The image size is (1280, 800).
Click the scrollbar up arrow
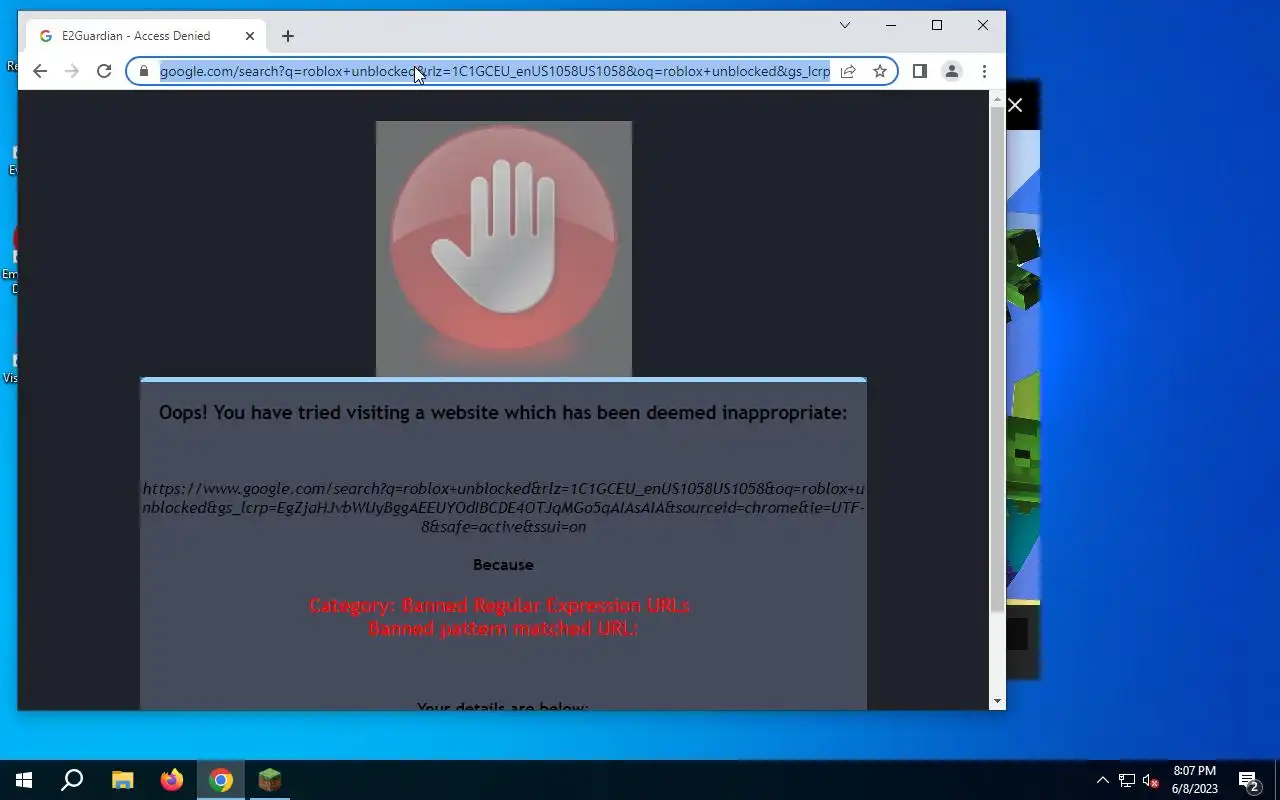click(997, 98)
